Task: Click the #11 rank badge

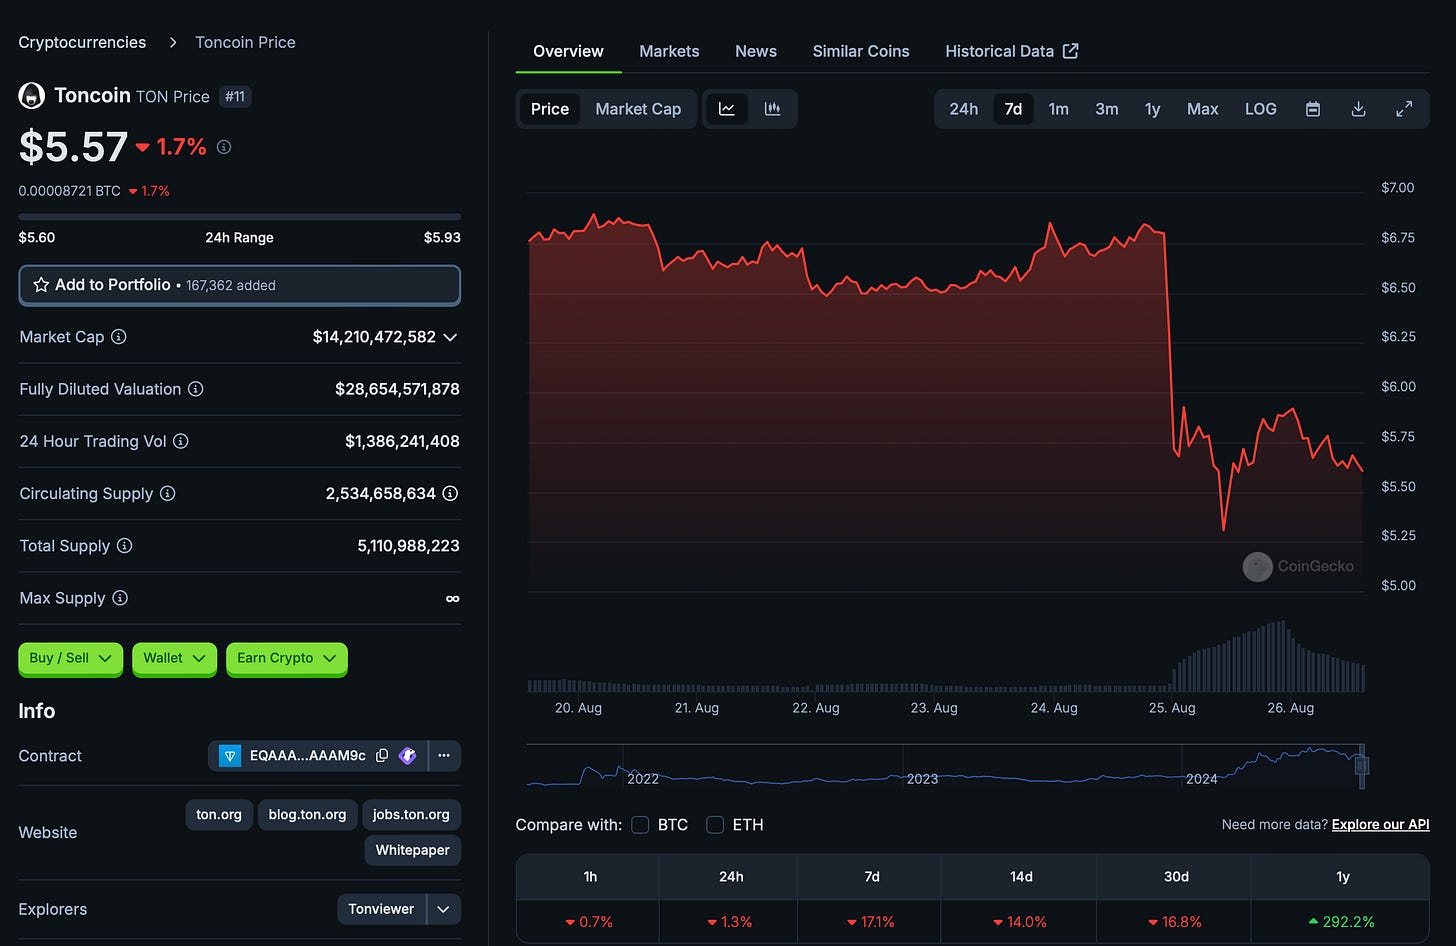Action: pos(235,97)
